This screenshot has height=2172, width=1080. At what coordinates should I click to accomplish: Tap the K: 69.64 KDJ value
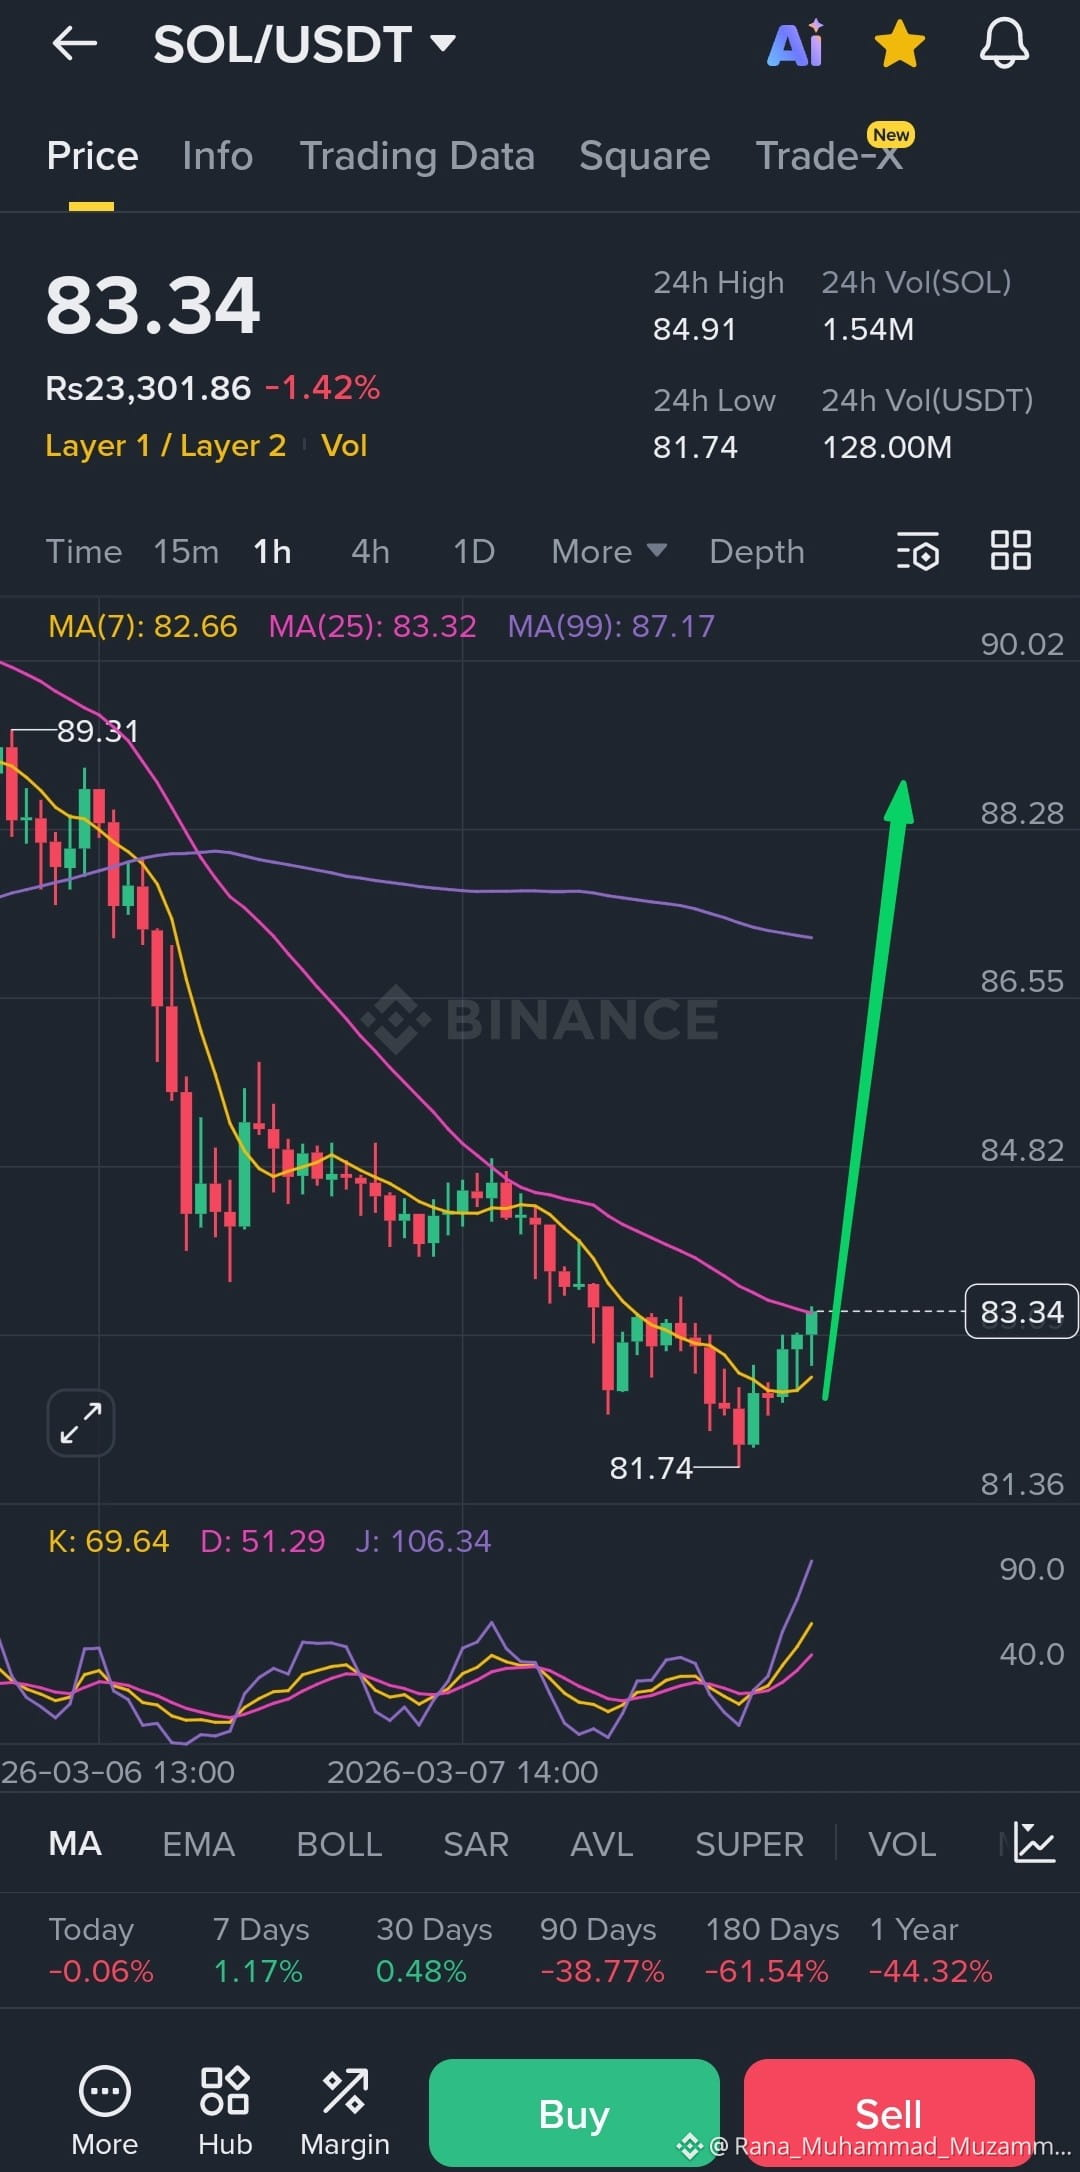(109, 1541)
